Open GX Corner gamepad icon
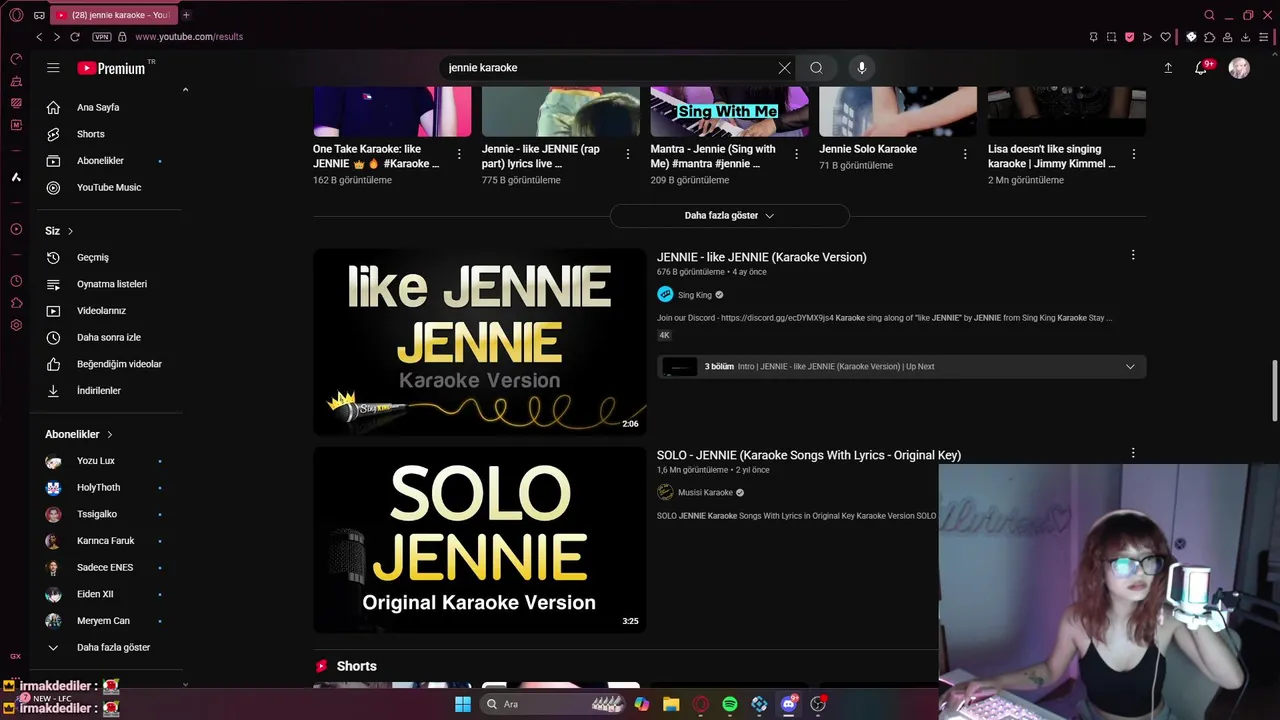The width and height of the screenshot is (1280, 720). click(x=39, y=15)
